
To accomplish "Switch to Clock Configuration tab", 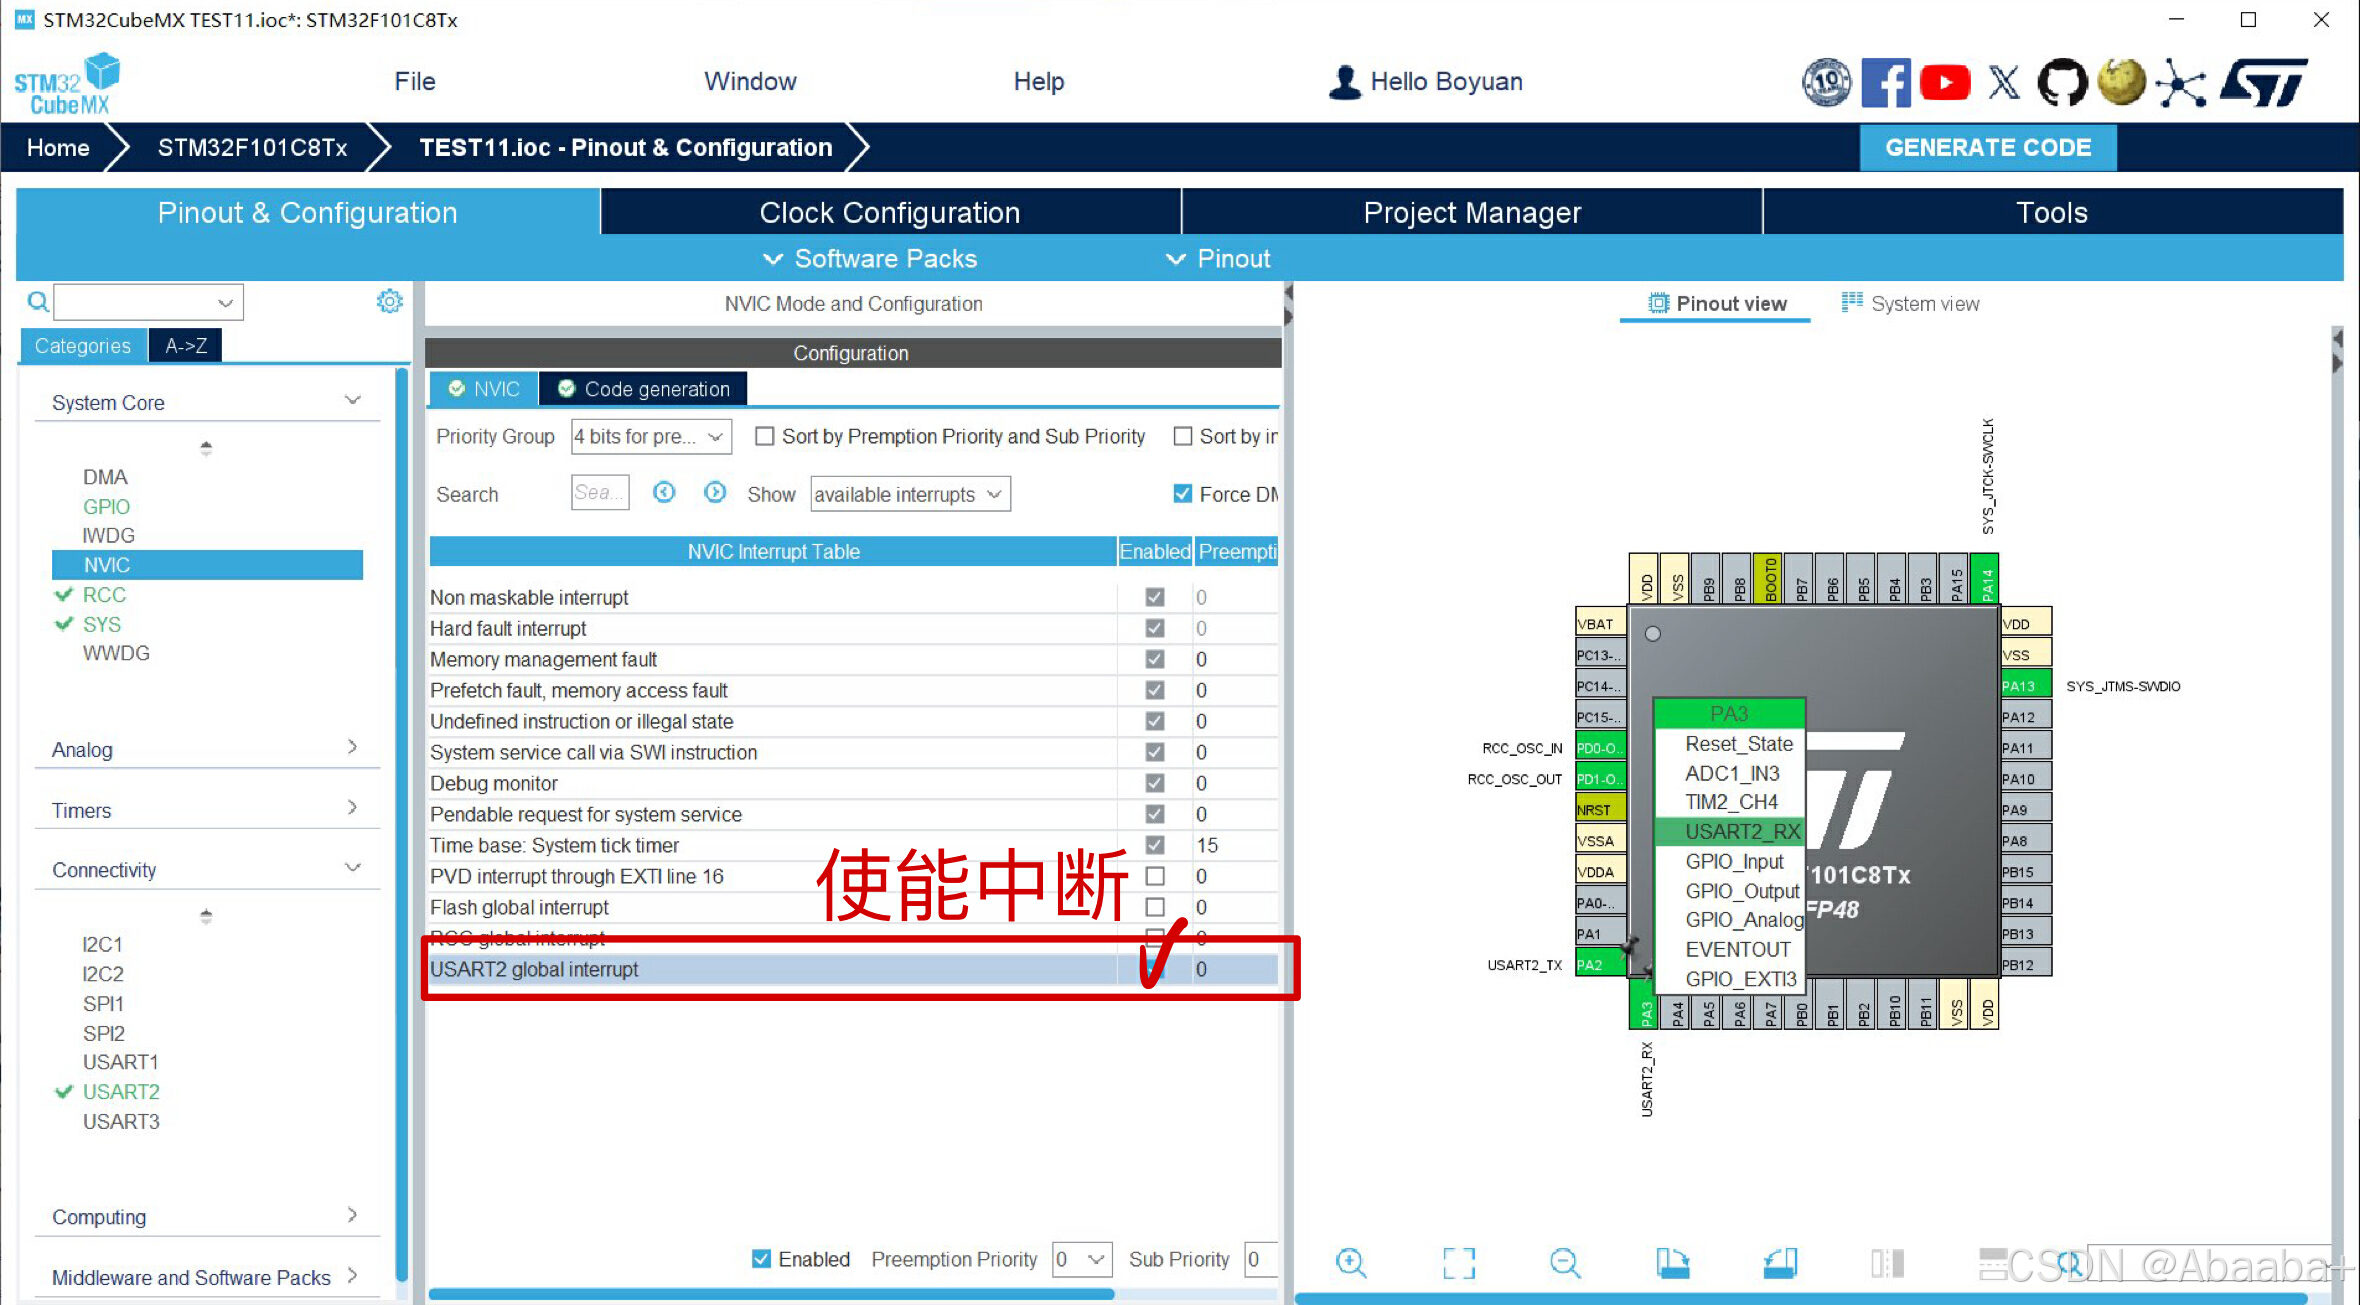I will click(x=888, y=211).
